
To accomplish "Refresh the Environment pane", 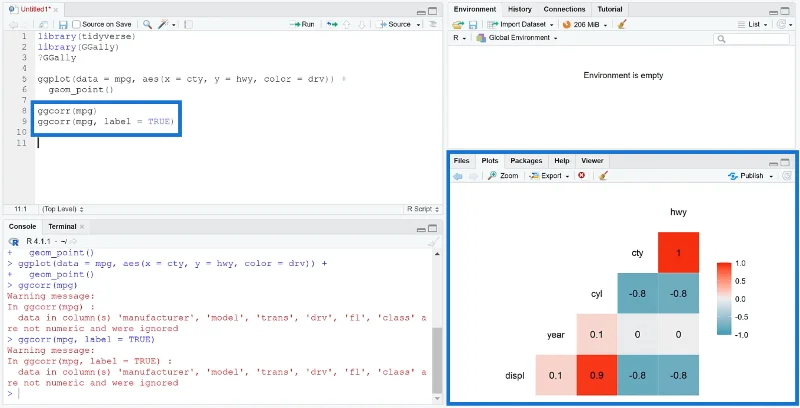I will 782,24.
